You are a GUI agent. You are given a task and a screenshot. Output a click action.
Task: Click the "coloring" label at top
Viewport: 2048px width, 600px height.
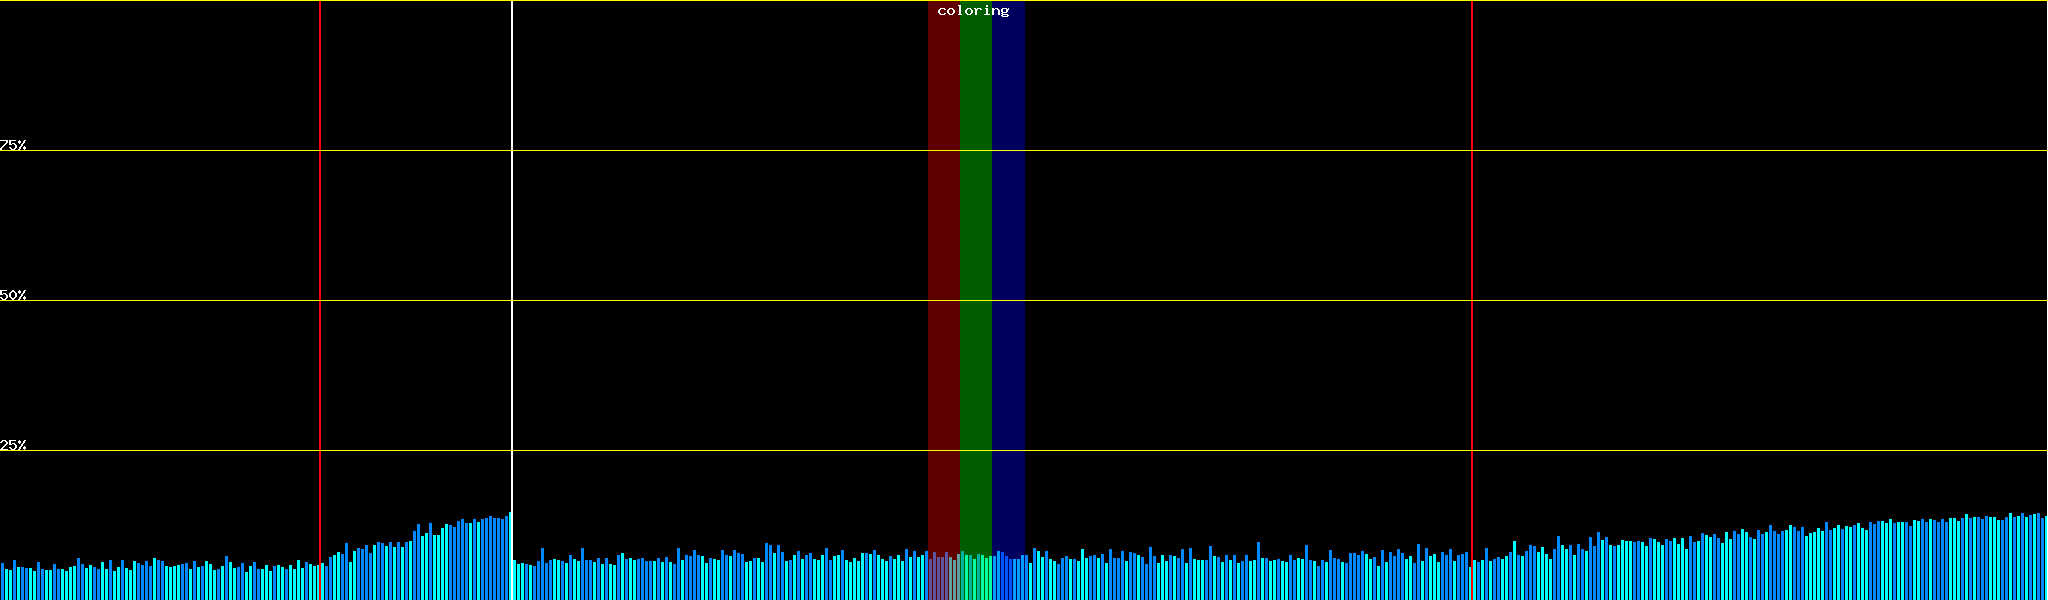click(973, 11)
